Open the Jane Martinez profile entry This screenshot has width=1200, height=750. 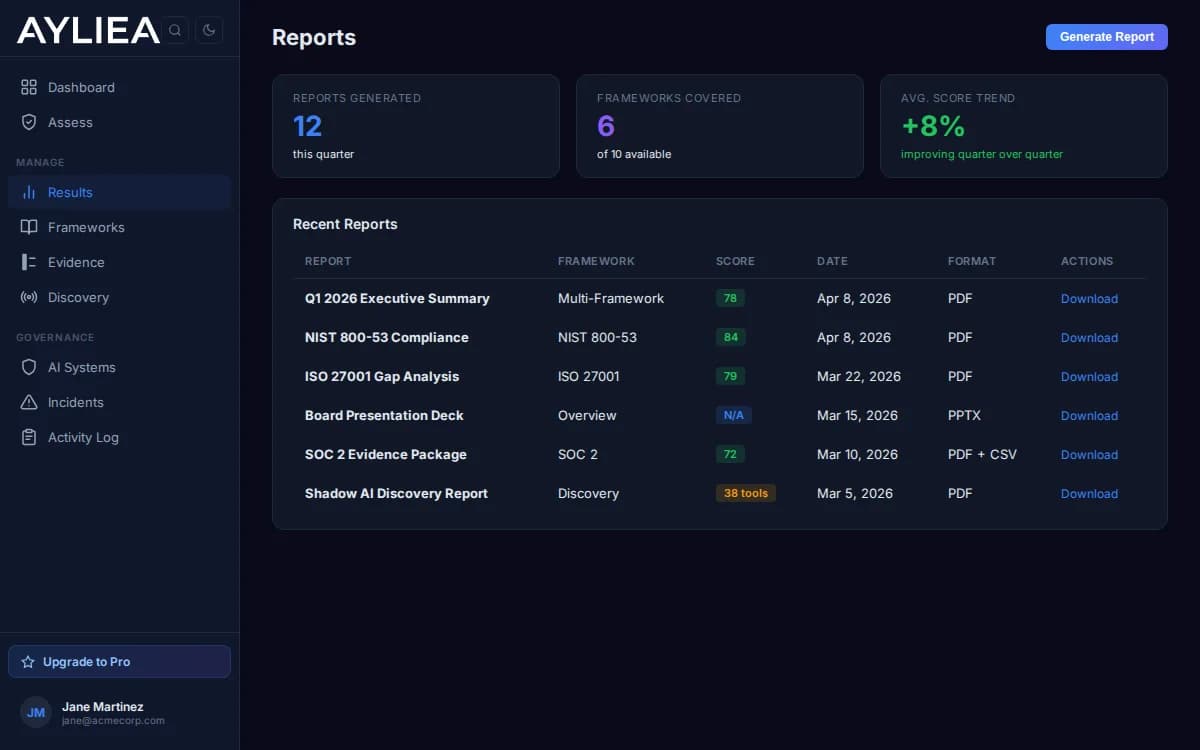click(103, 712)
